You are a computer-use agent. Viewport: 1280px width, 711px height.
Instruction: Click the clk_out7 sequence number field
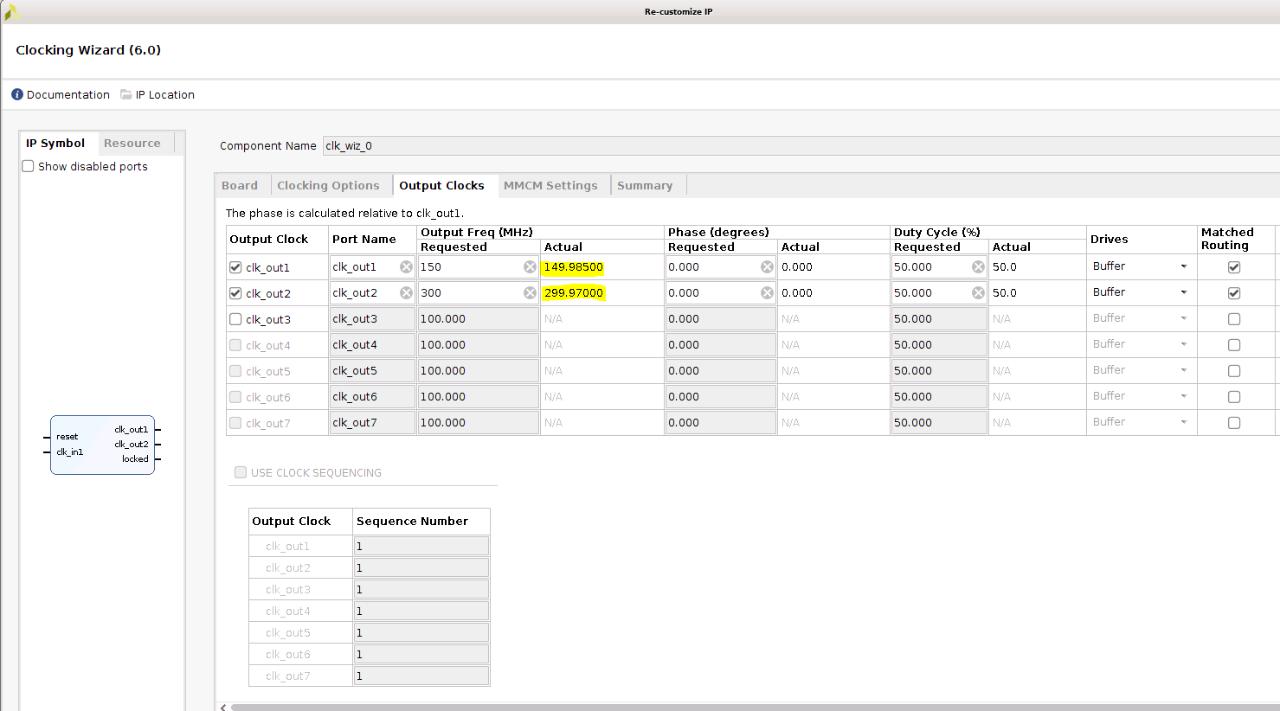[421, 676]
